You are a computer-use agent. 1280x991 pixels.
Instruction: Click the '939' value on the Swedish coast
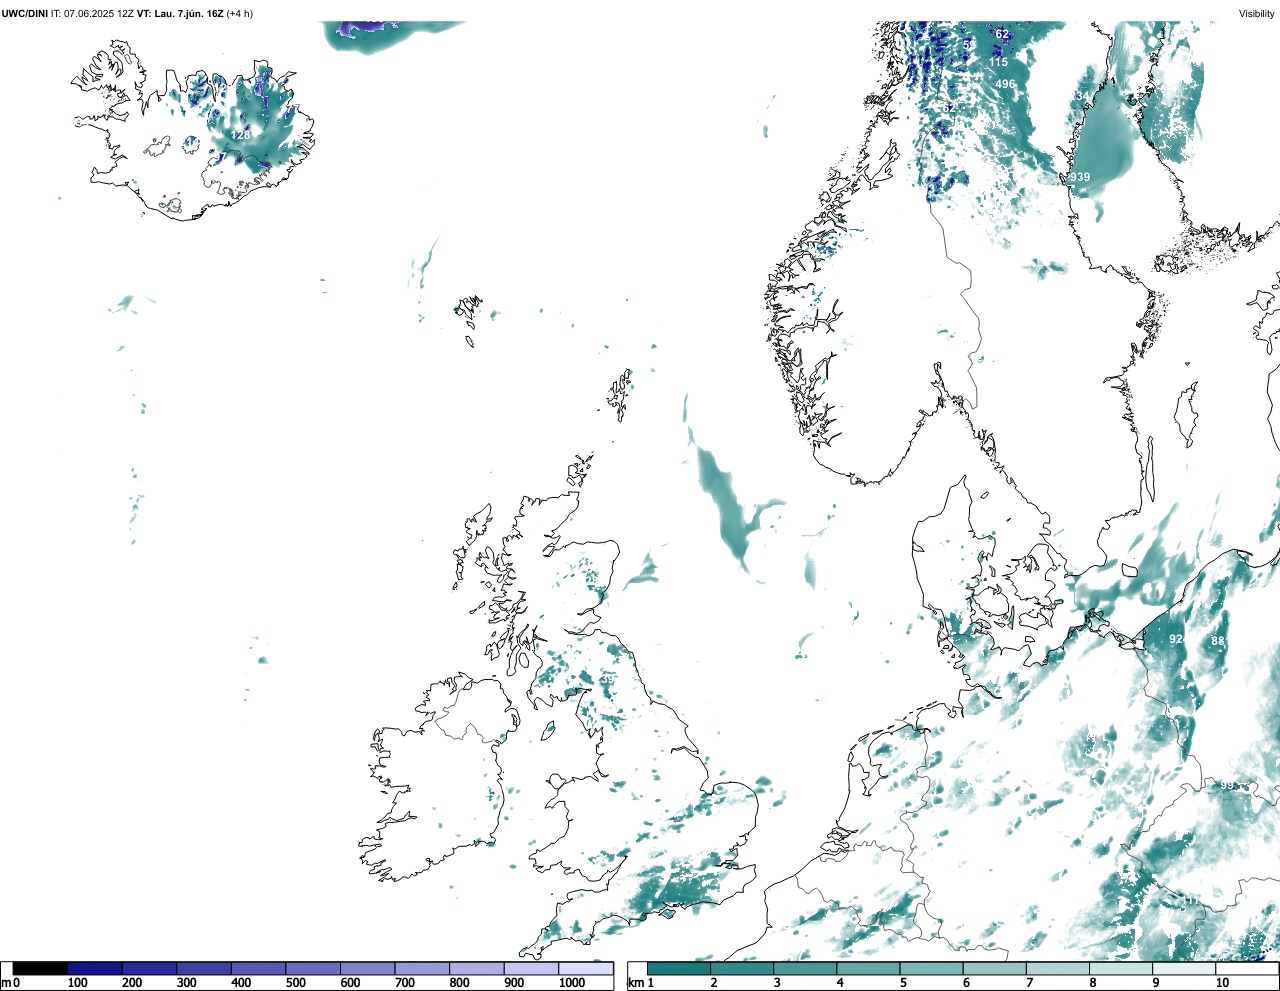[x=1080, y=177]
